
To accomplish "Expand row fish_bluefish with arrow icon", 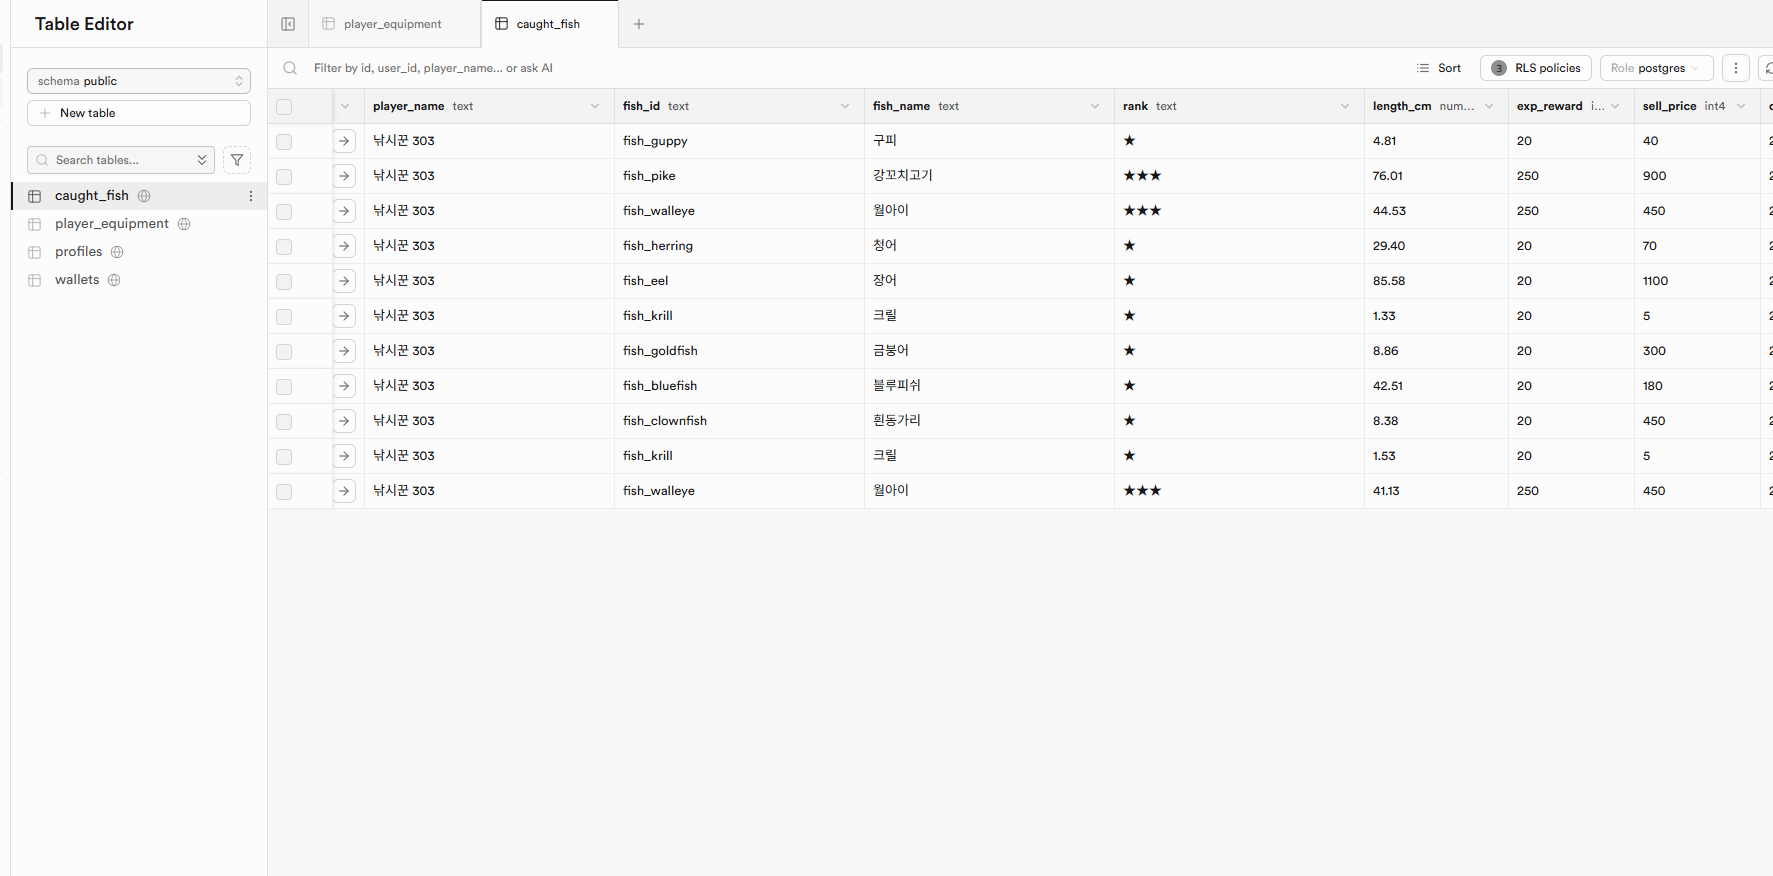I will (344, 386).
